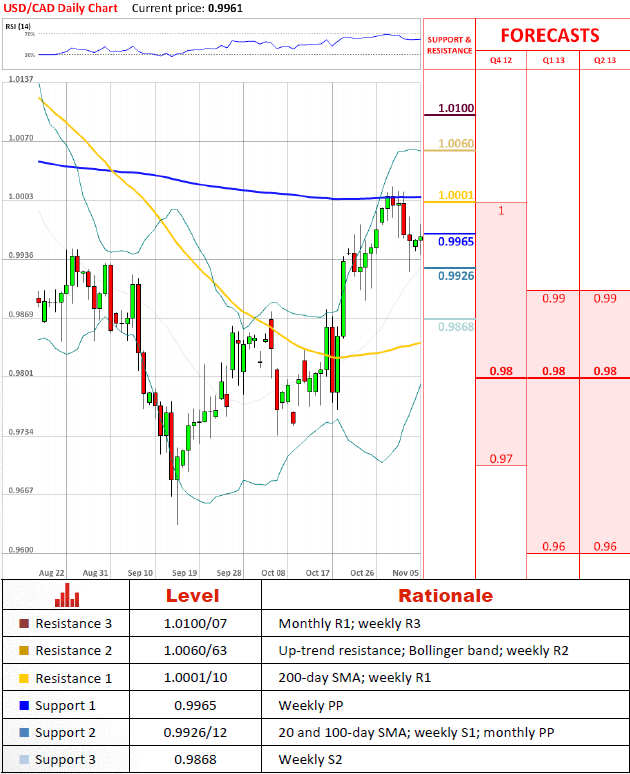Click the FORECASTS heading
Viewport: 630px width, 774px height.
[549, 35]
